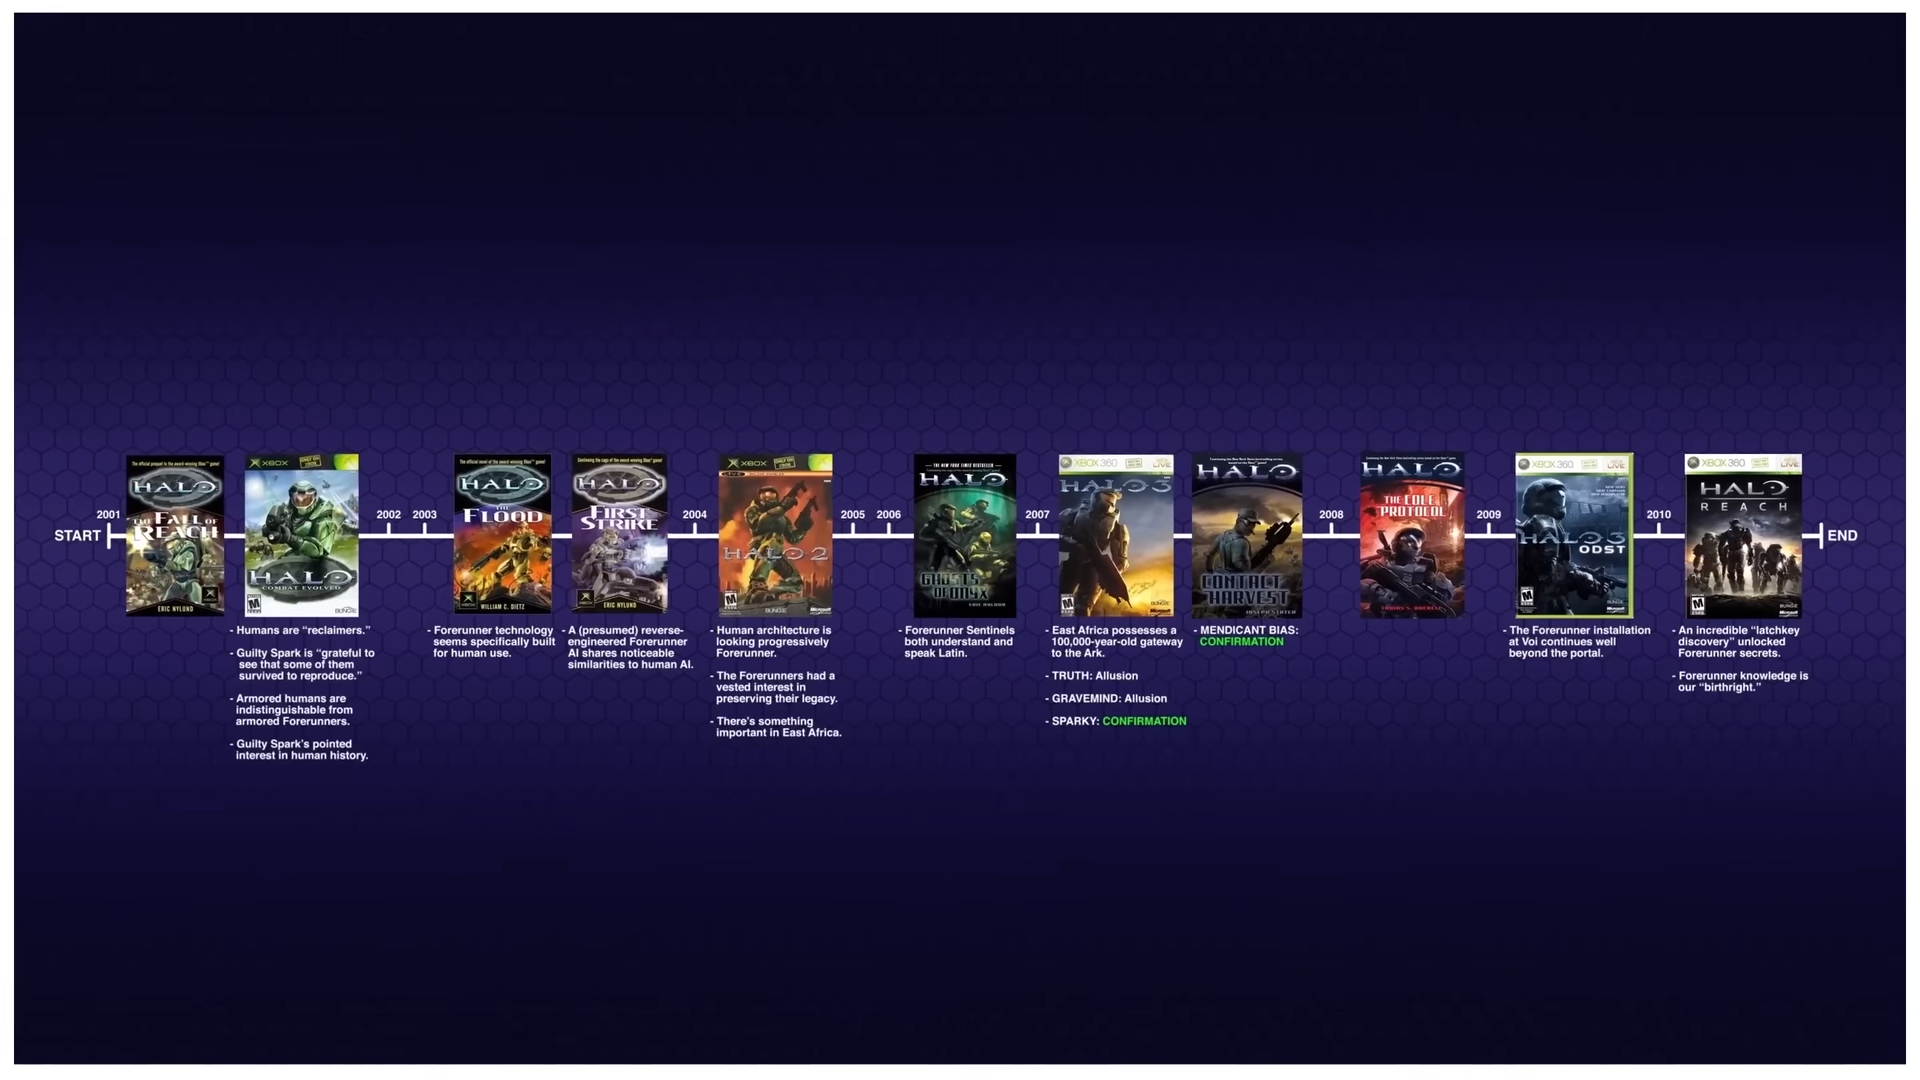Click the Halo: First Strike cover
The image size is (1920, 1080).
click(619, 534)
